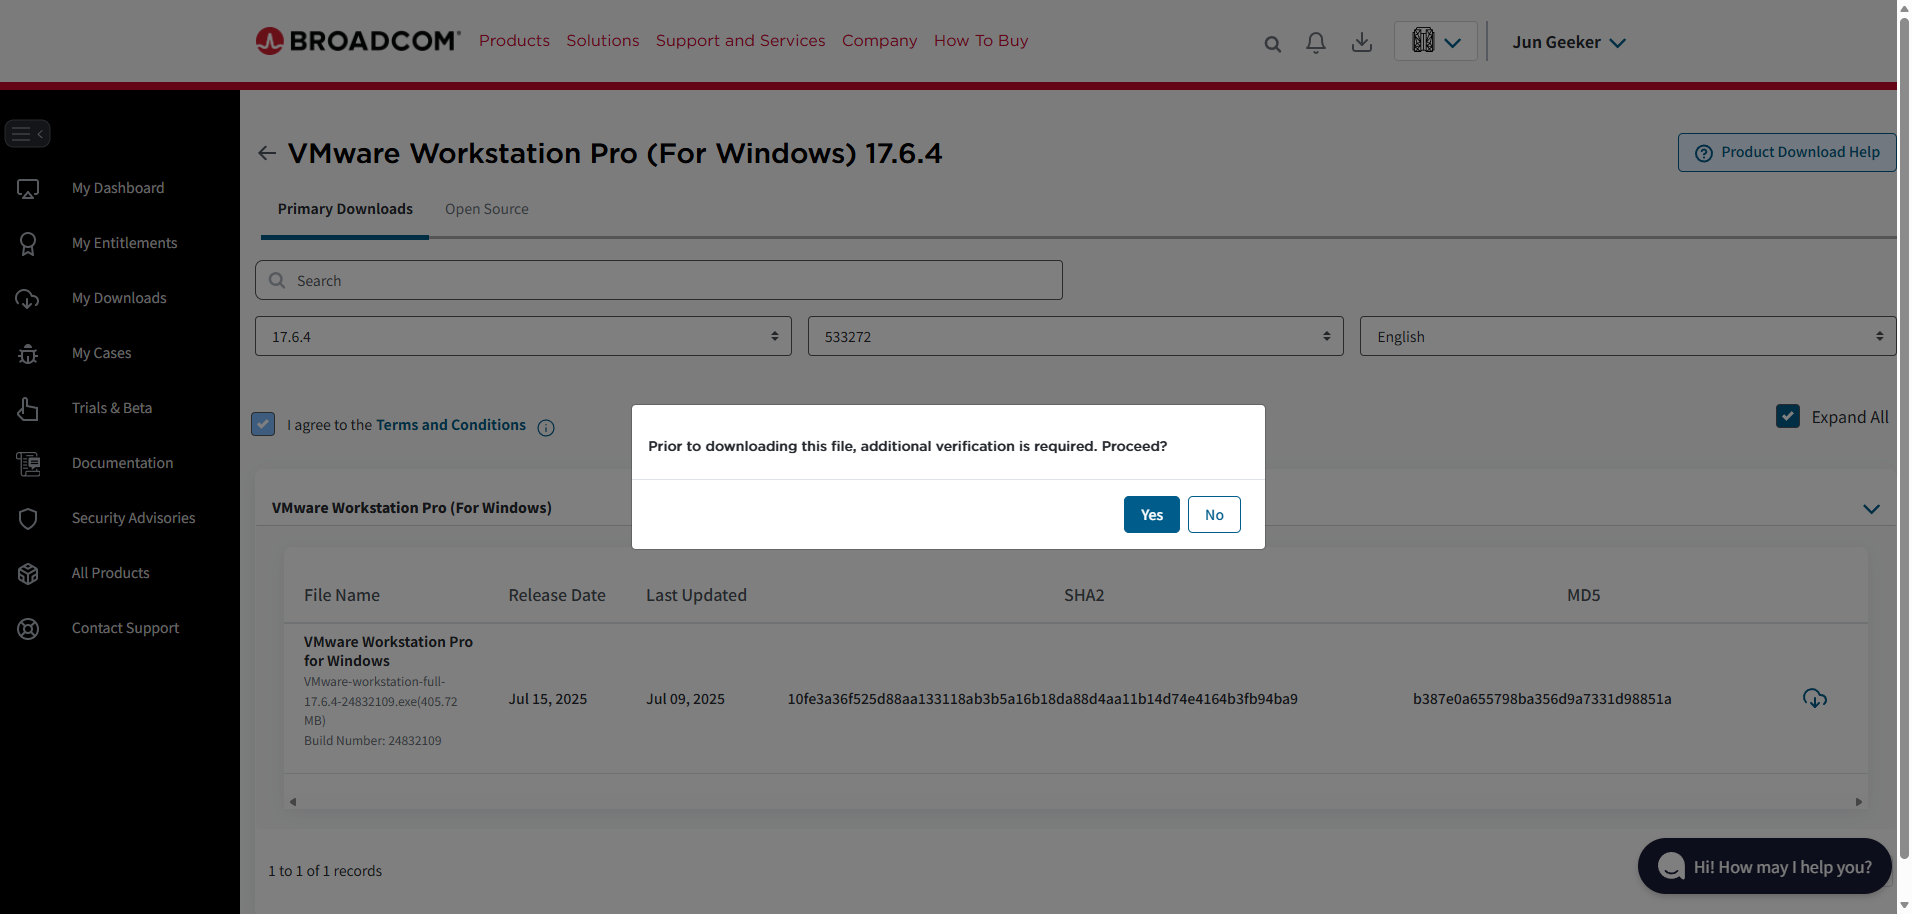Image resolution: width=1912 pixels, height=914 pixels.
Task: Open My Cases
Action: click(x=101, y=353)
